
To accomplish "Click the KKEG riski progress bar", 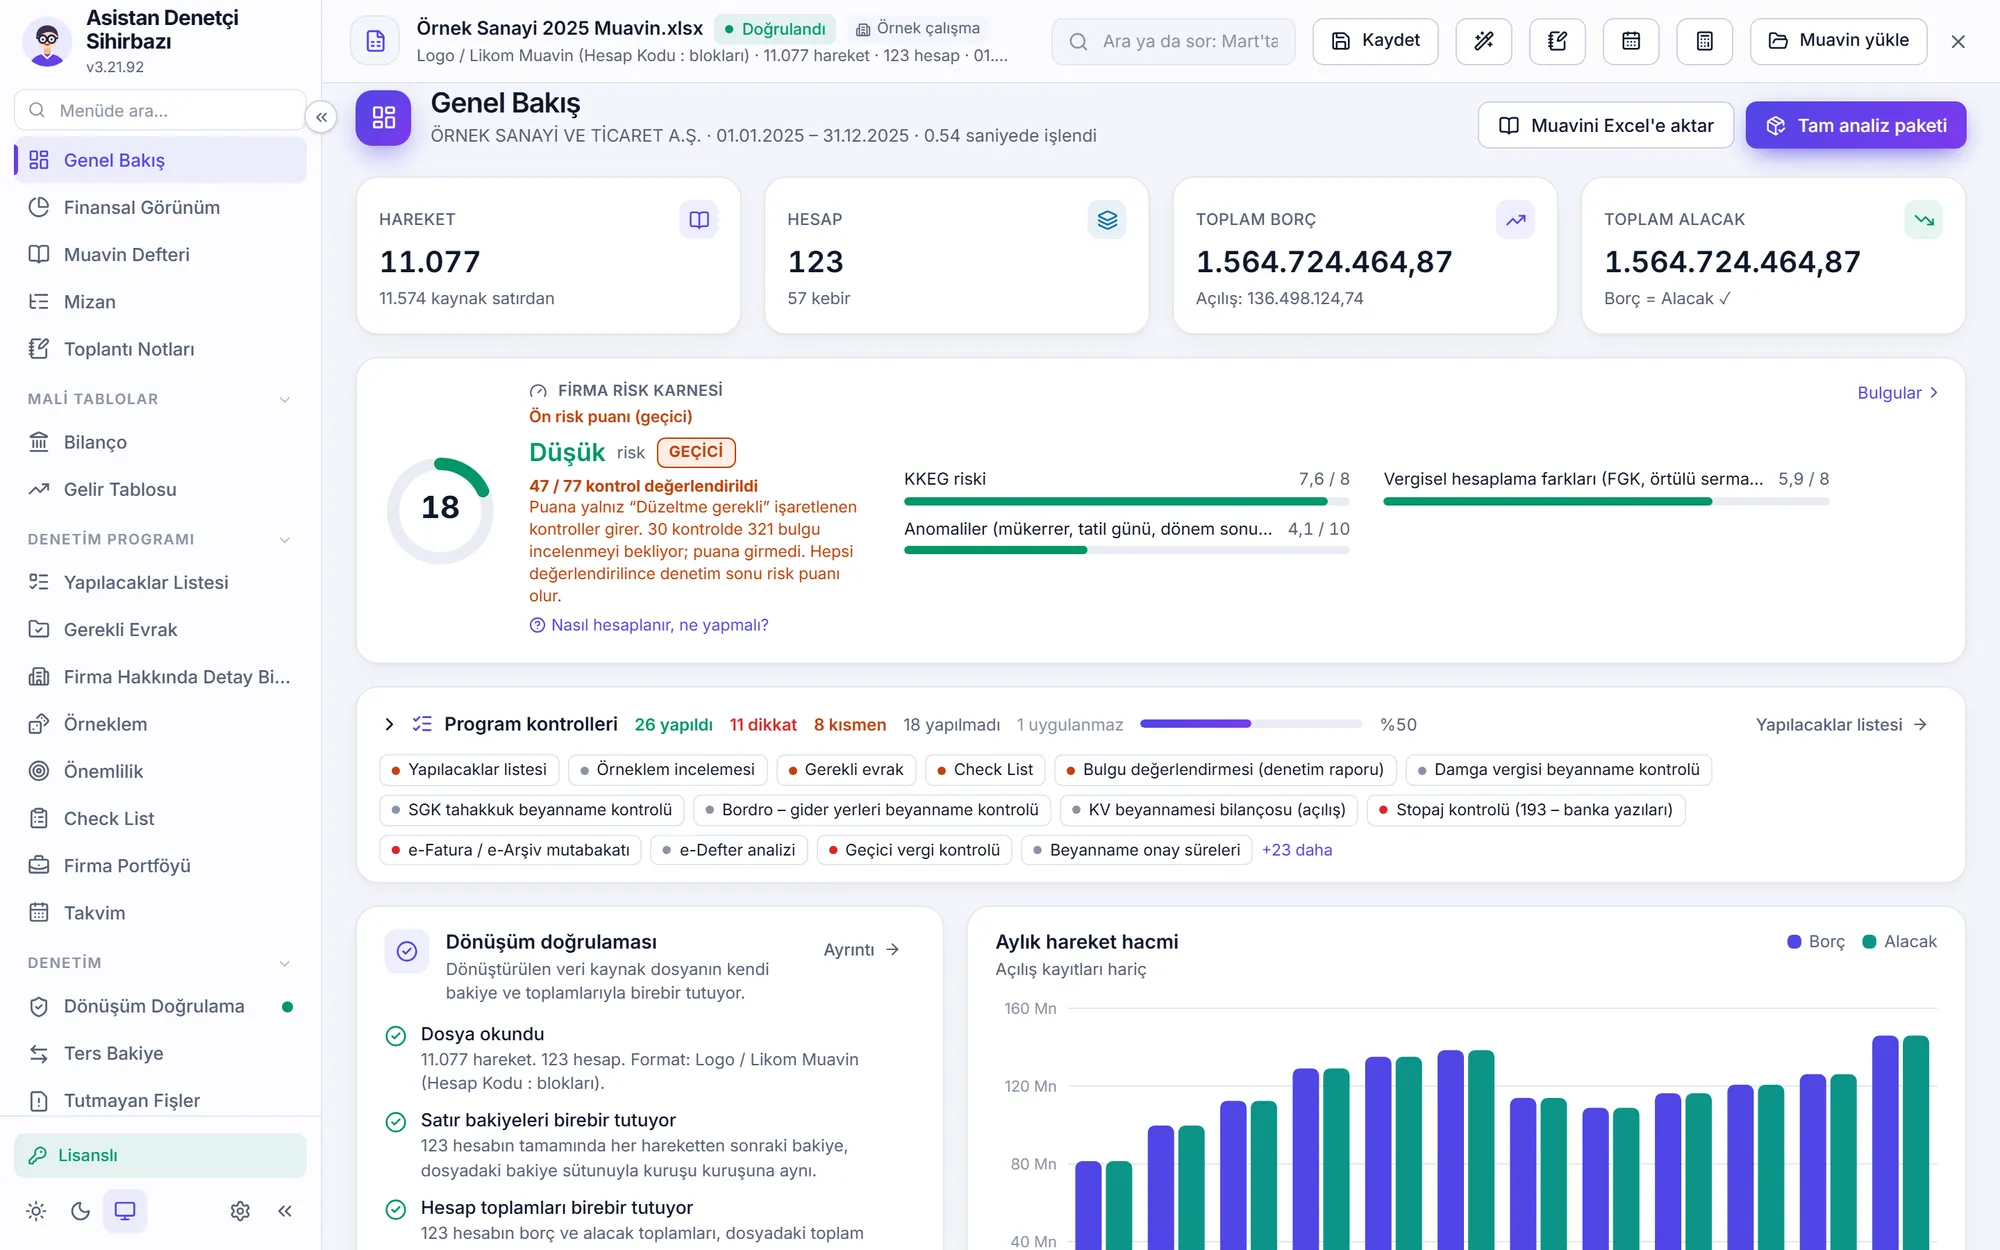I will pos(1127,501).
